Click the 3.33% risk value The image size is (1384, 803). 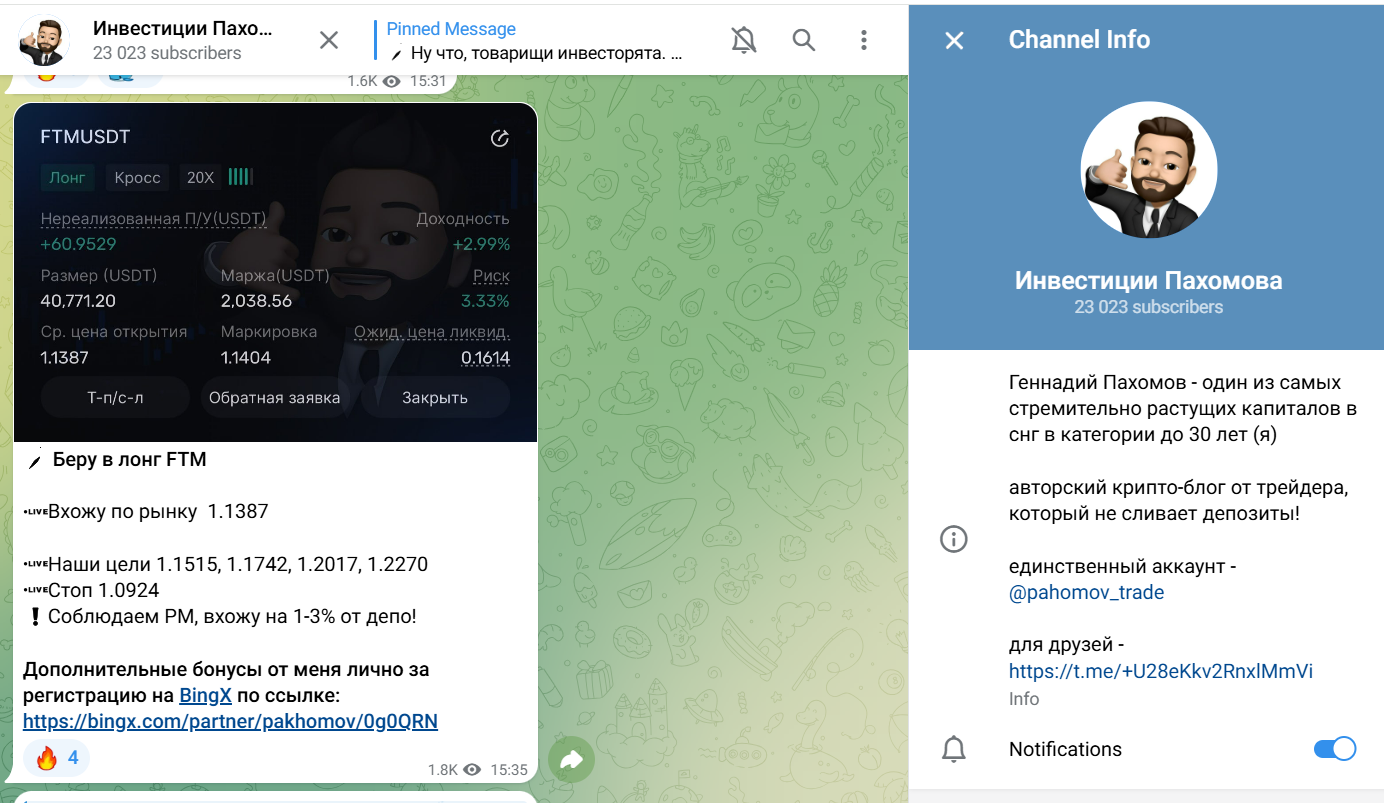(x=485, y=301)
